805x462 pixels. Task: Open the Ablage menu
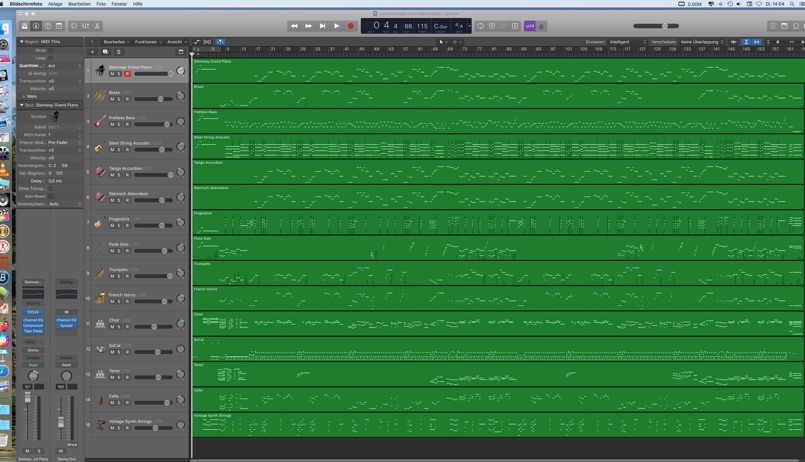click(x=55, y=4)
